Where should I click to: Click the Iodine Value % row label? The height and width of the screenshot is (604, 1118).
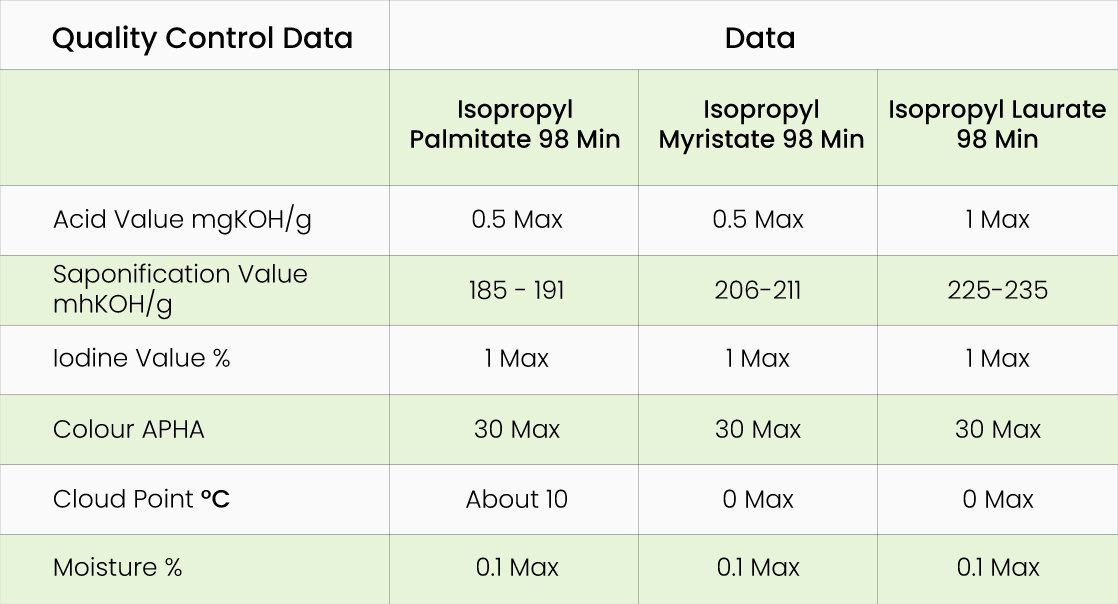(142, 359)
